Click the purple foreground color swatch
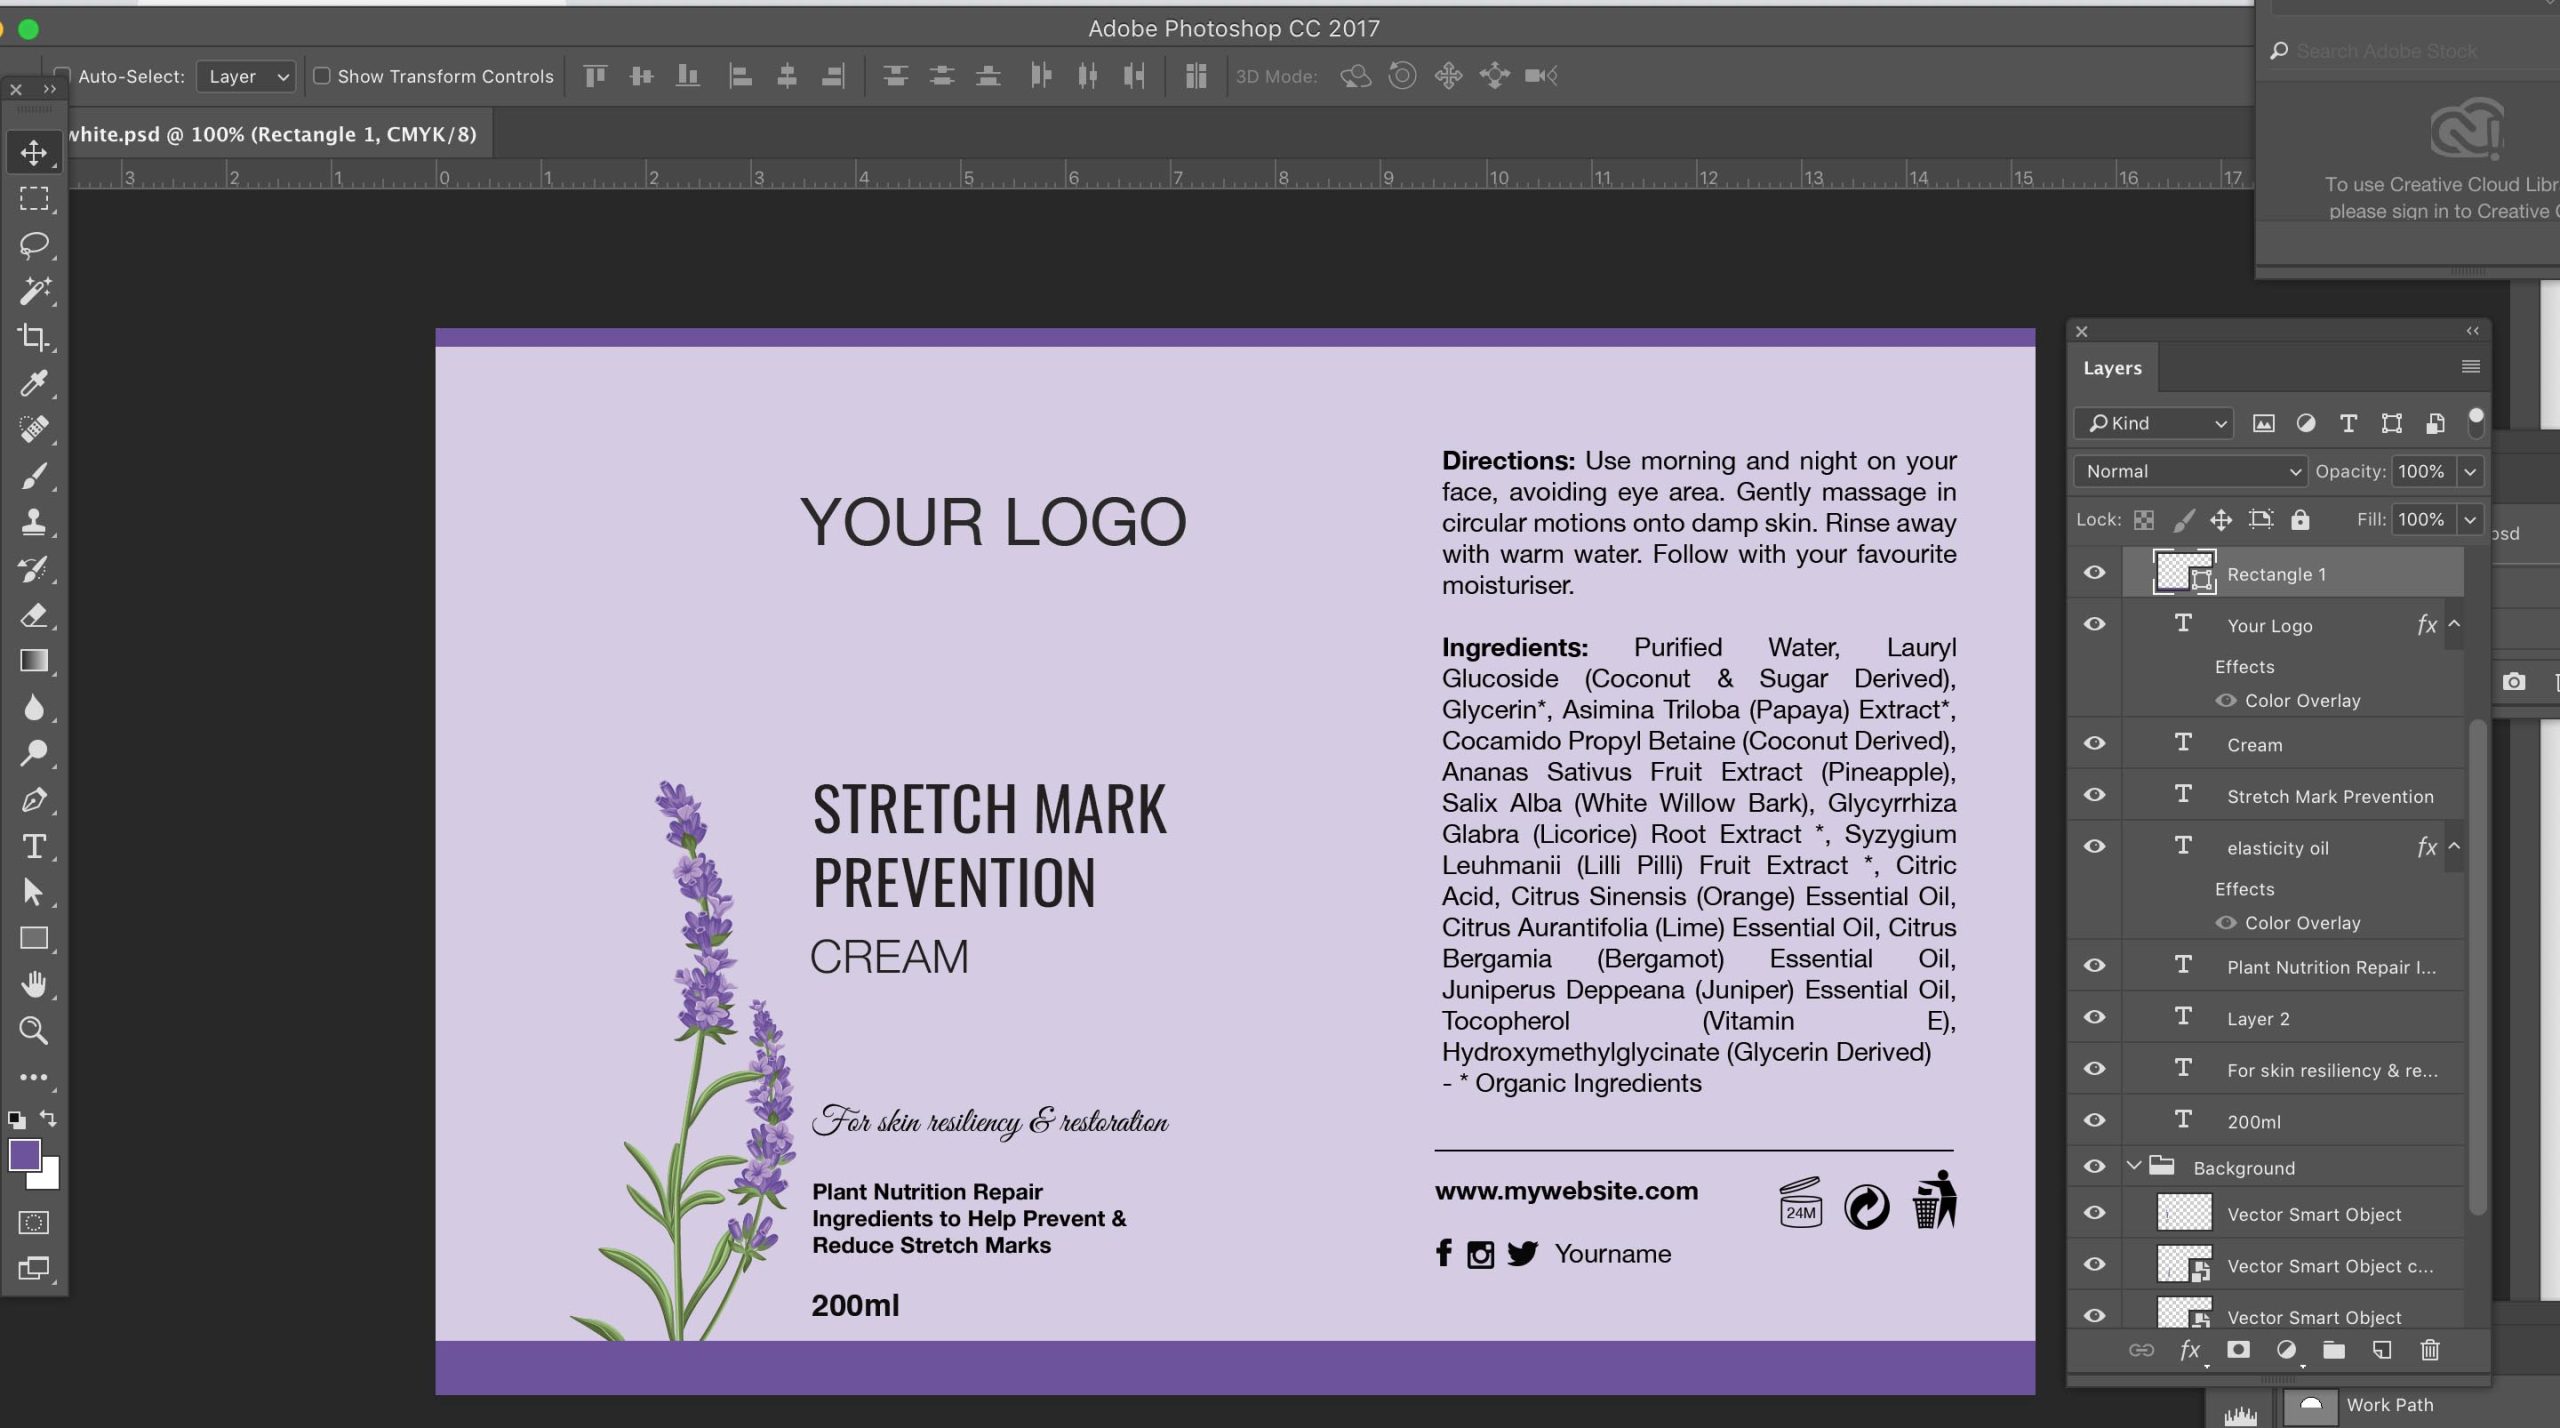This screenshot has width=2560, height=1428. tap(24, 1155)
